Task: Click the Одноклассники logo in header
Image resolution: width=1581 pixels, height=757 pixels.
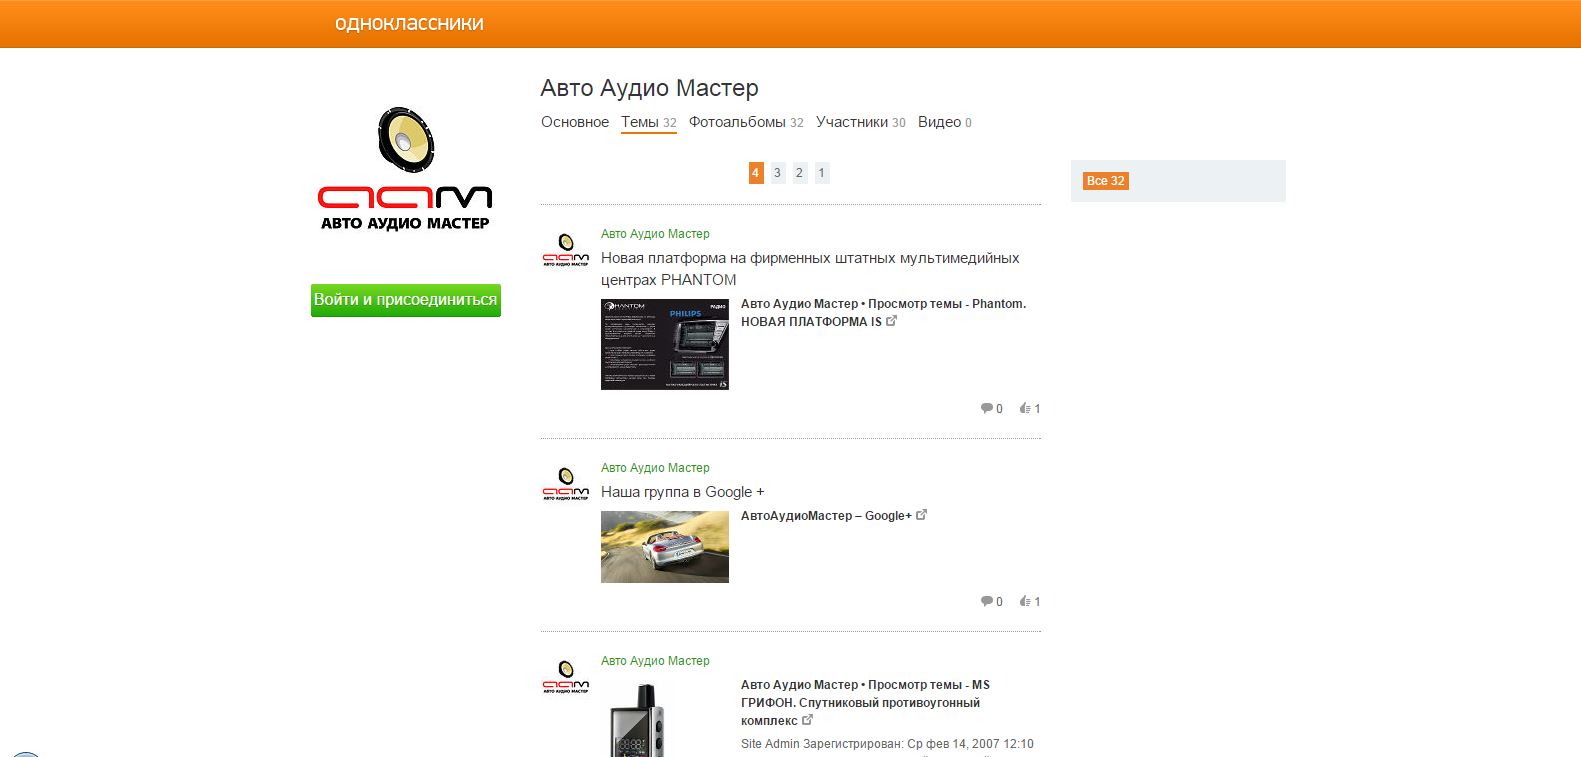Action: tap(409, 23)
